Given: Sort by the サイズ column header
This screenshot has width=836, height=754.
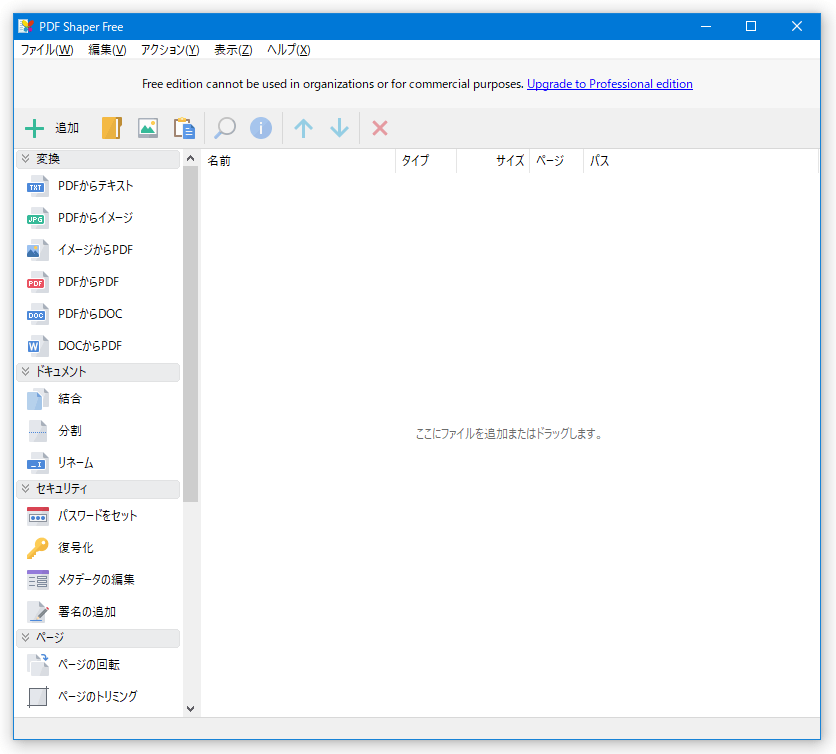Looking at the screenshot, I should pyautogui.click(x=493, y=161).
